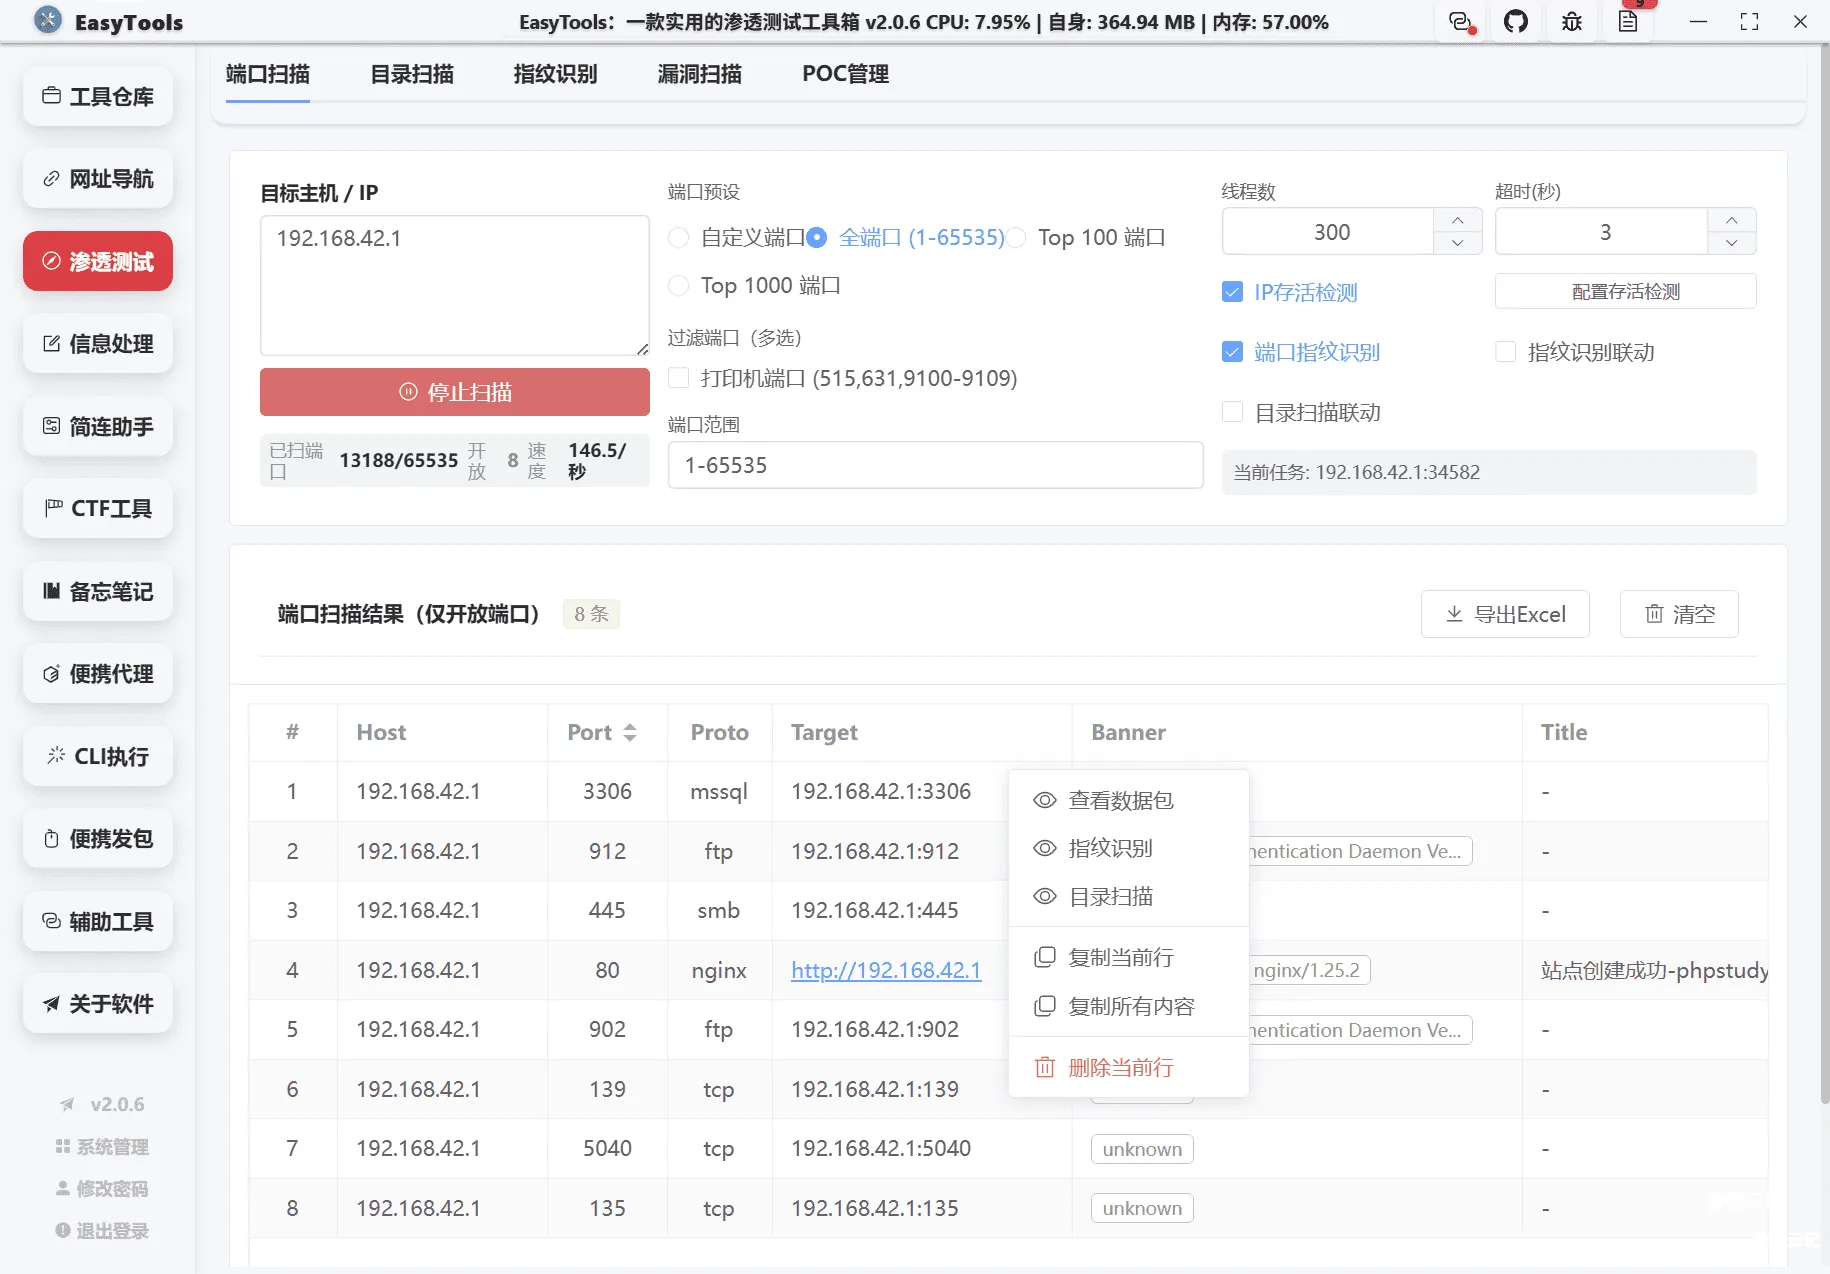Select 网址导航 in the sidebar
1830x1274 pixels.
click(97, 178)
